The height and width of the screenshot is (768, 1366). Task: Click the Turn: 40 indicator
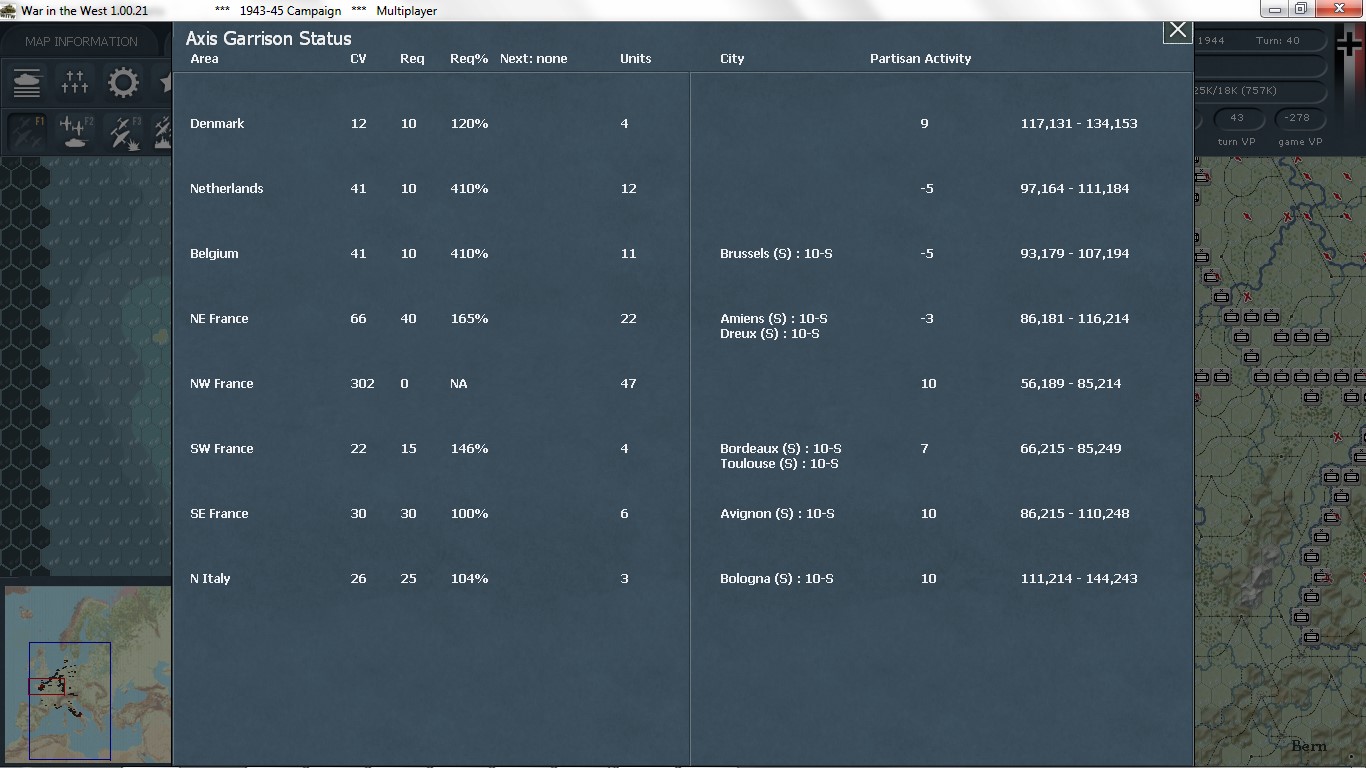click(1278, 41)
